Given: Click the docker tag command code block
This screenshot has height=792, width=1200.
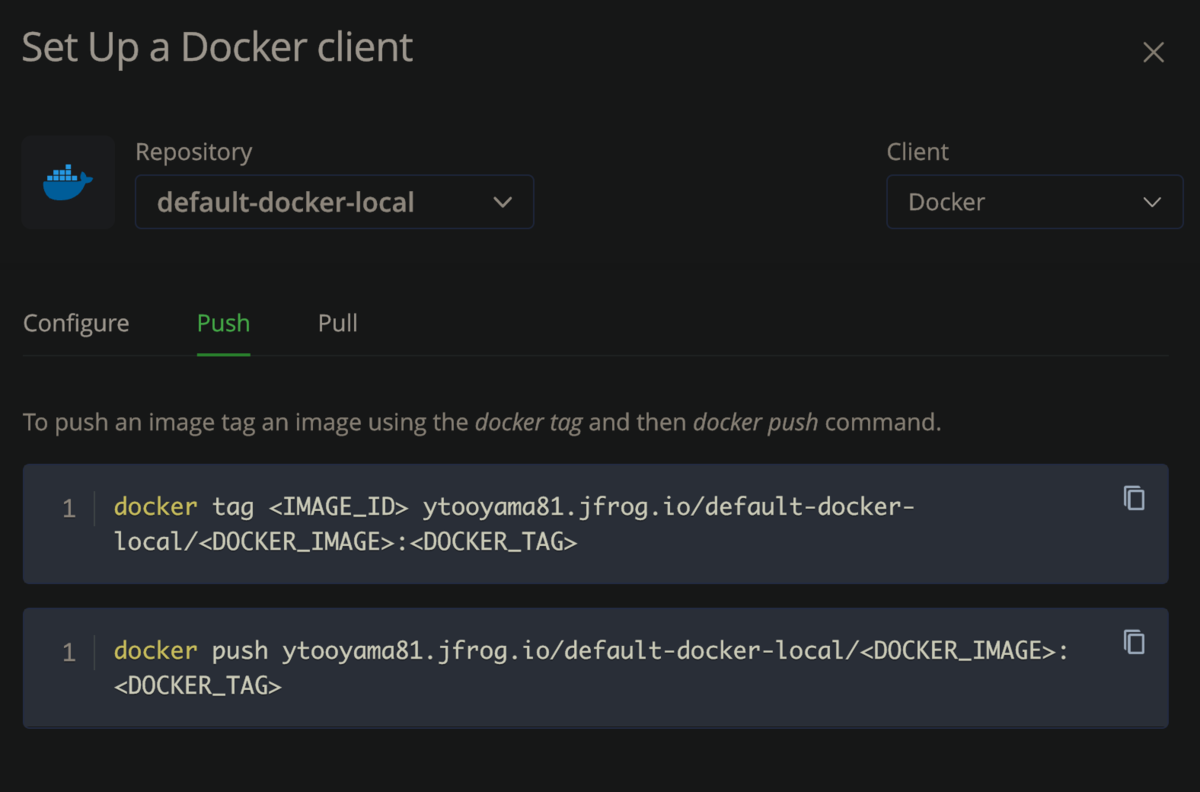Looking at the screenshot, I should pos(595,524).
